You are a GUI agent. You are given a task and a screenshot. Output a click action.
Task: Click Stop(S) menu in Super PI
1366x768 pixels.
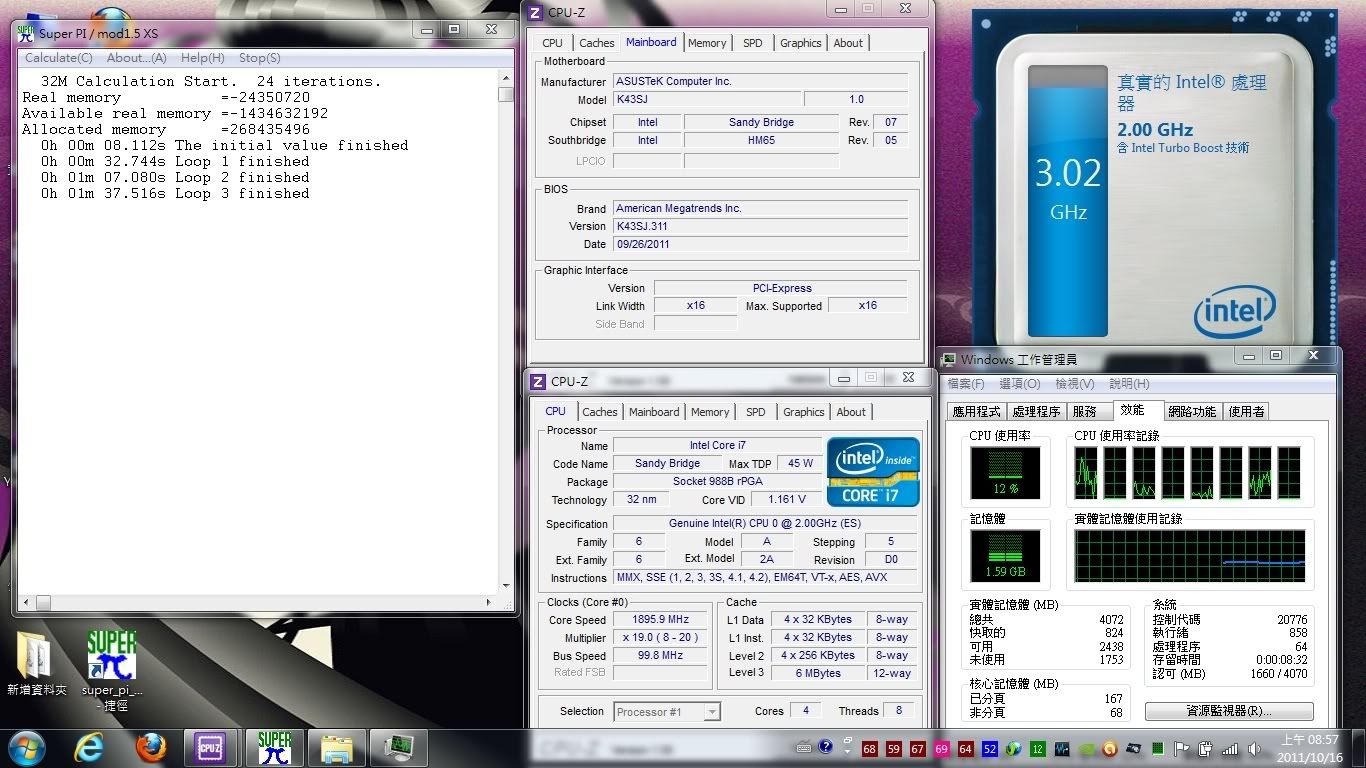point(260,58)
